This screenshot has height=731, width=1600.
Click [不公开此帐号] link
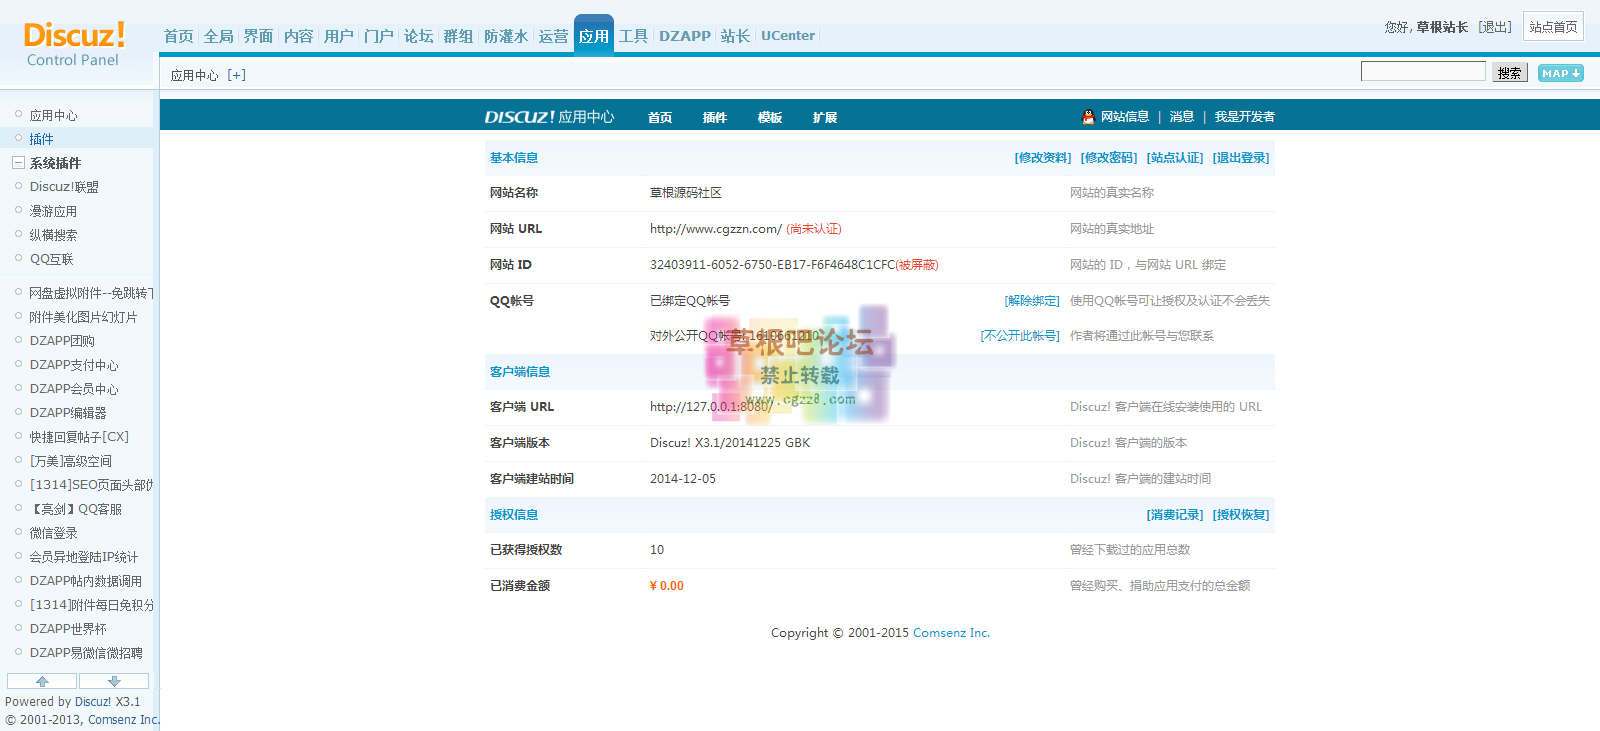pos(1020,336)
